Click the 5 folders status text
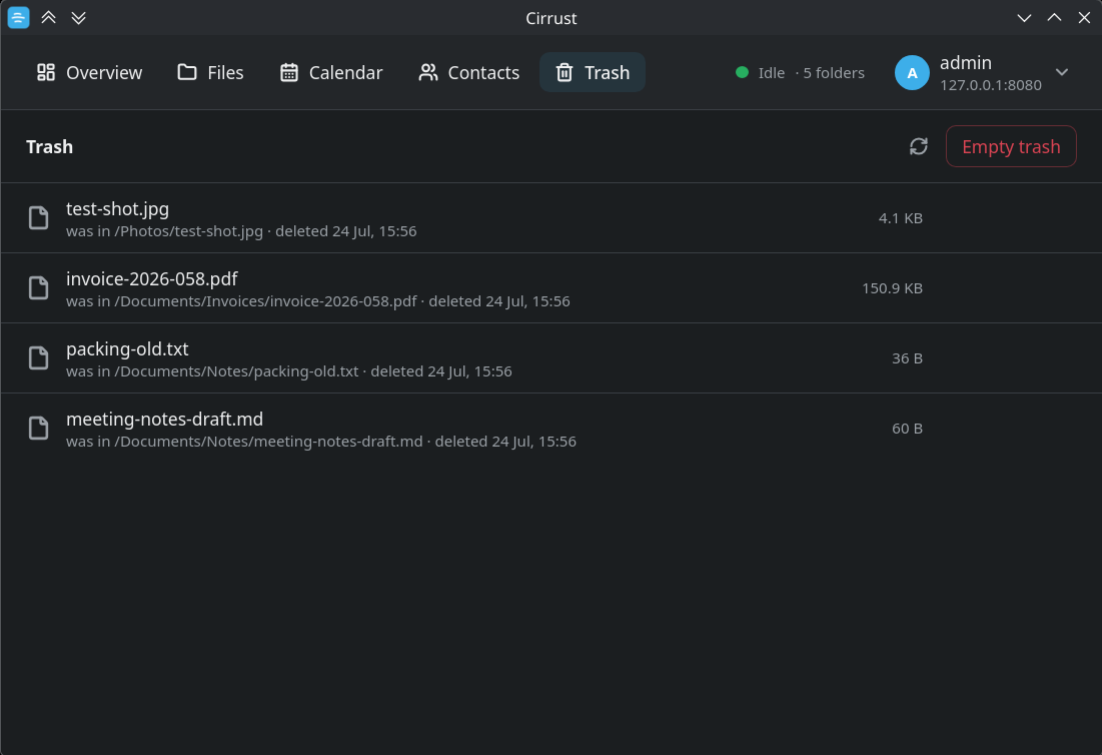Screen dimensions: 1102x755 [834, 72]
